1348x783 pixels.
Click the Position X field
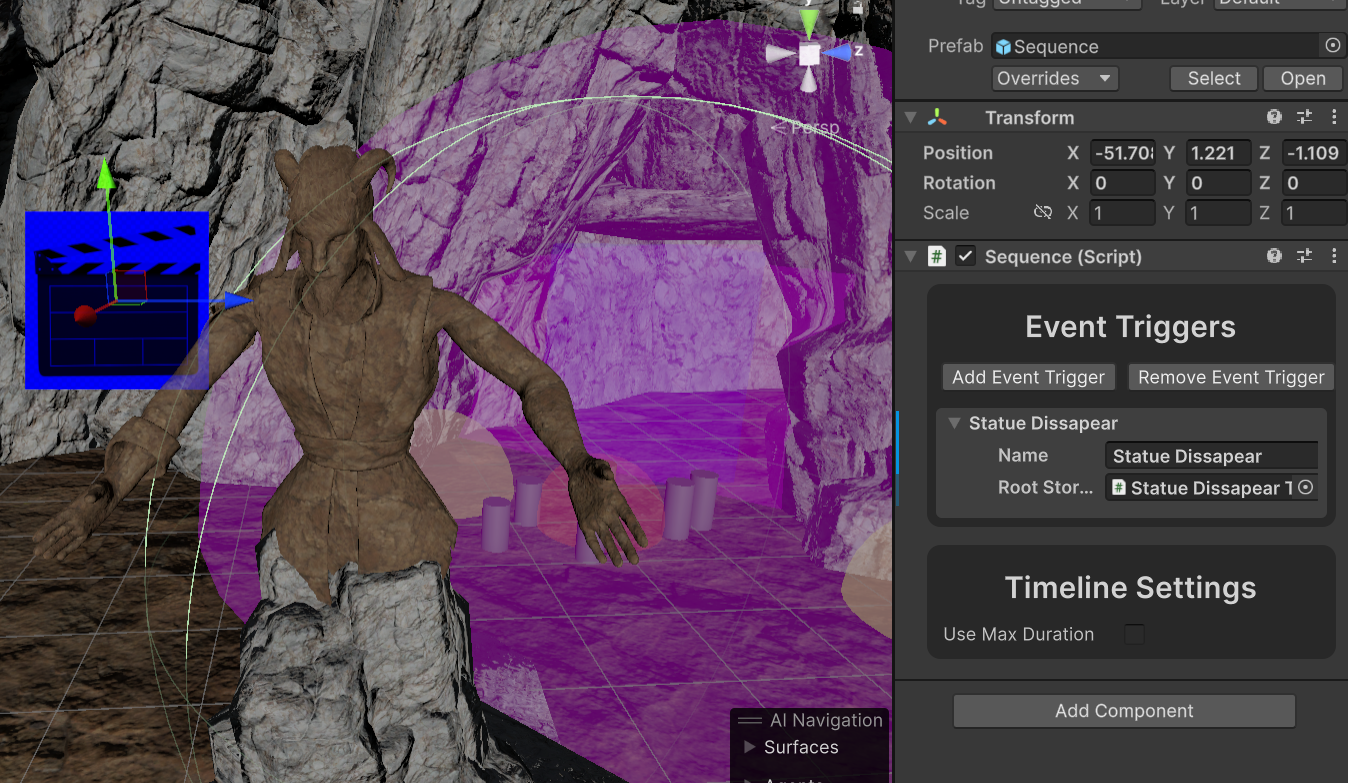click(1122, 153)
